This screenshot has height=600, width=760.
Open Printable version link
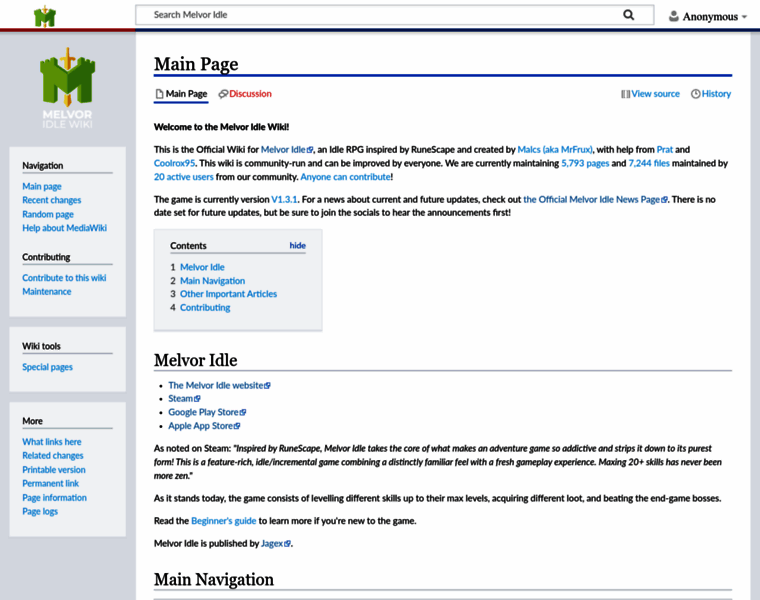click(x=54, y=470)
